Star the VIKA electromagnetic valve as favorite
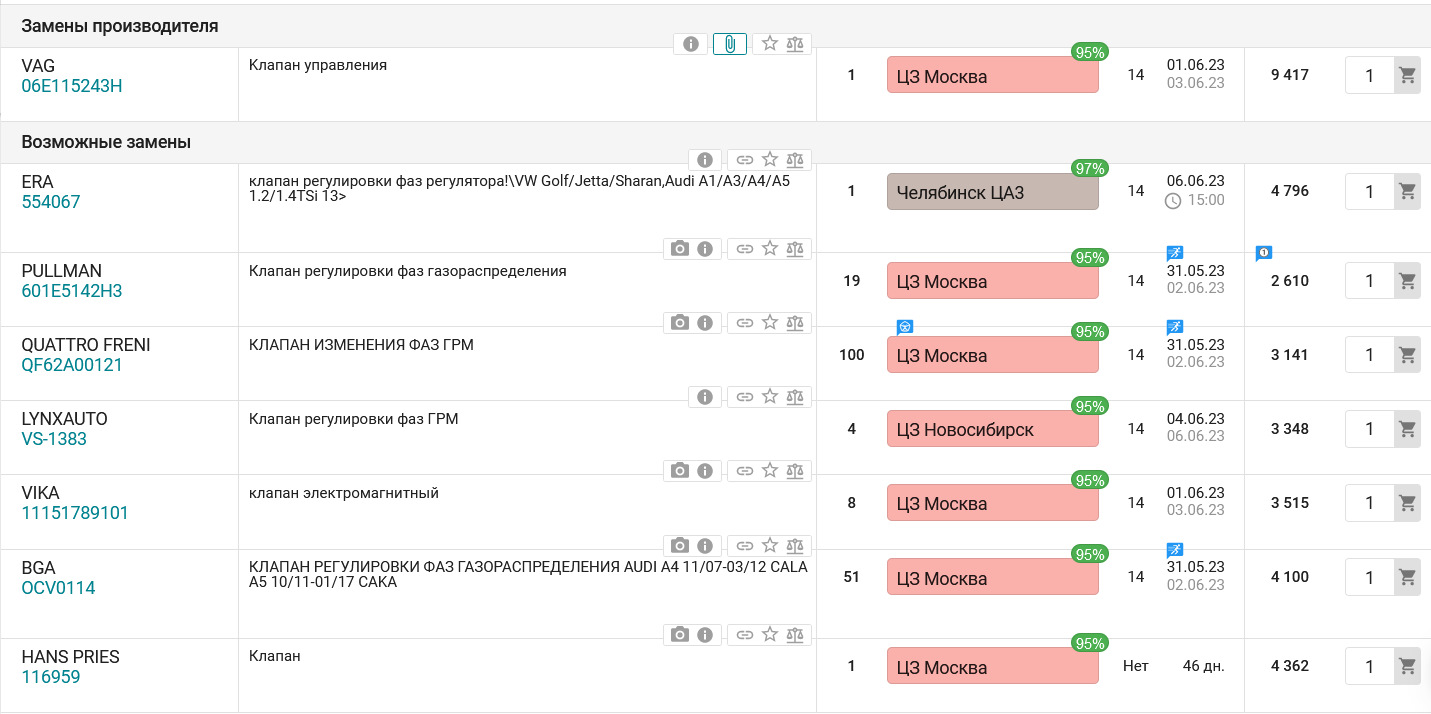This screenshot has width=1431, height=714. [x=770, y=470]
